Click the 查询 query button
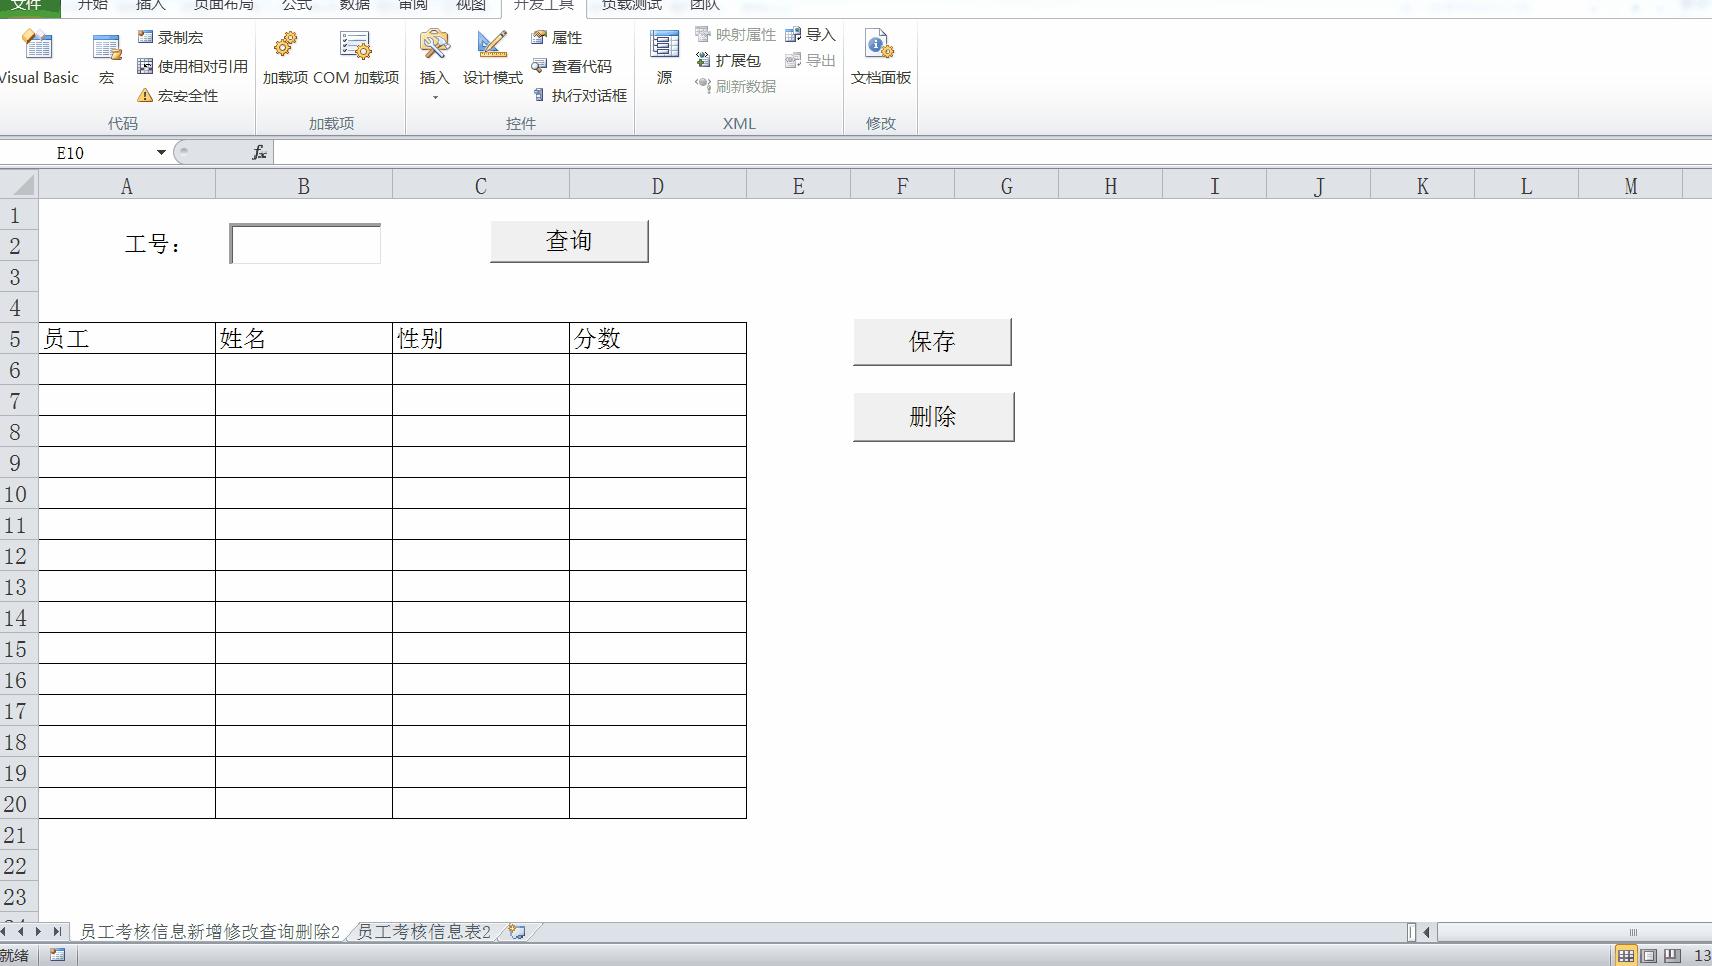Image resolution: width=1712 pixels, height=966 pixels. (567, 240)
